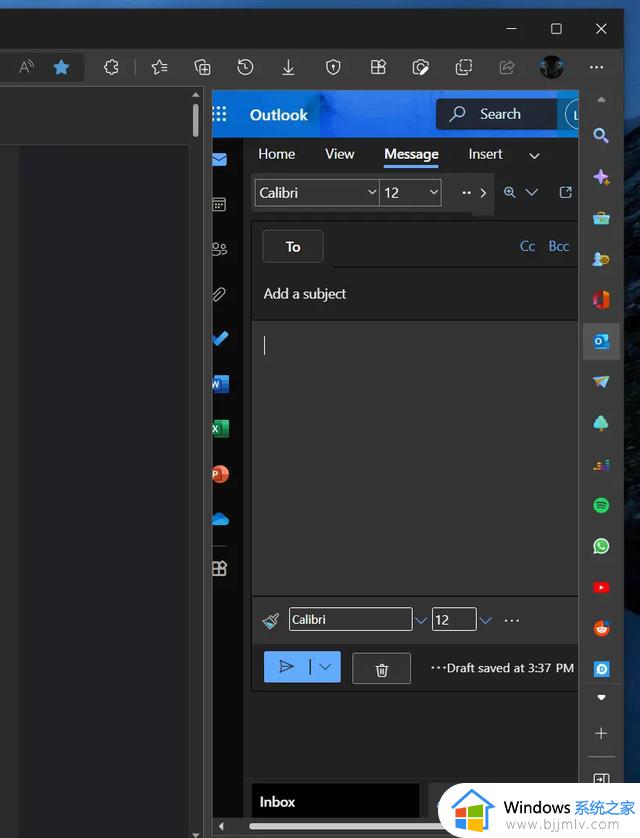Open the Reddit icon in sidebar

pos(601,628)
